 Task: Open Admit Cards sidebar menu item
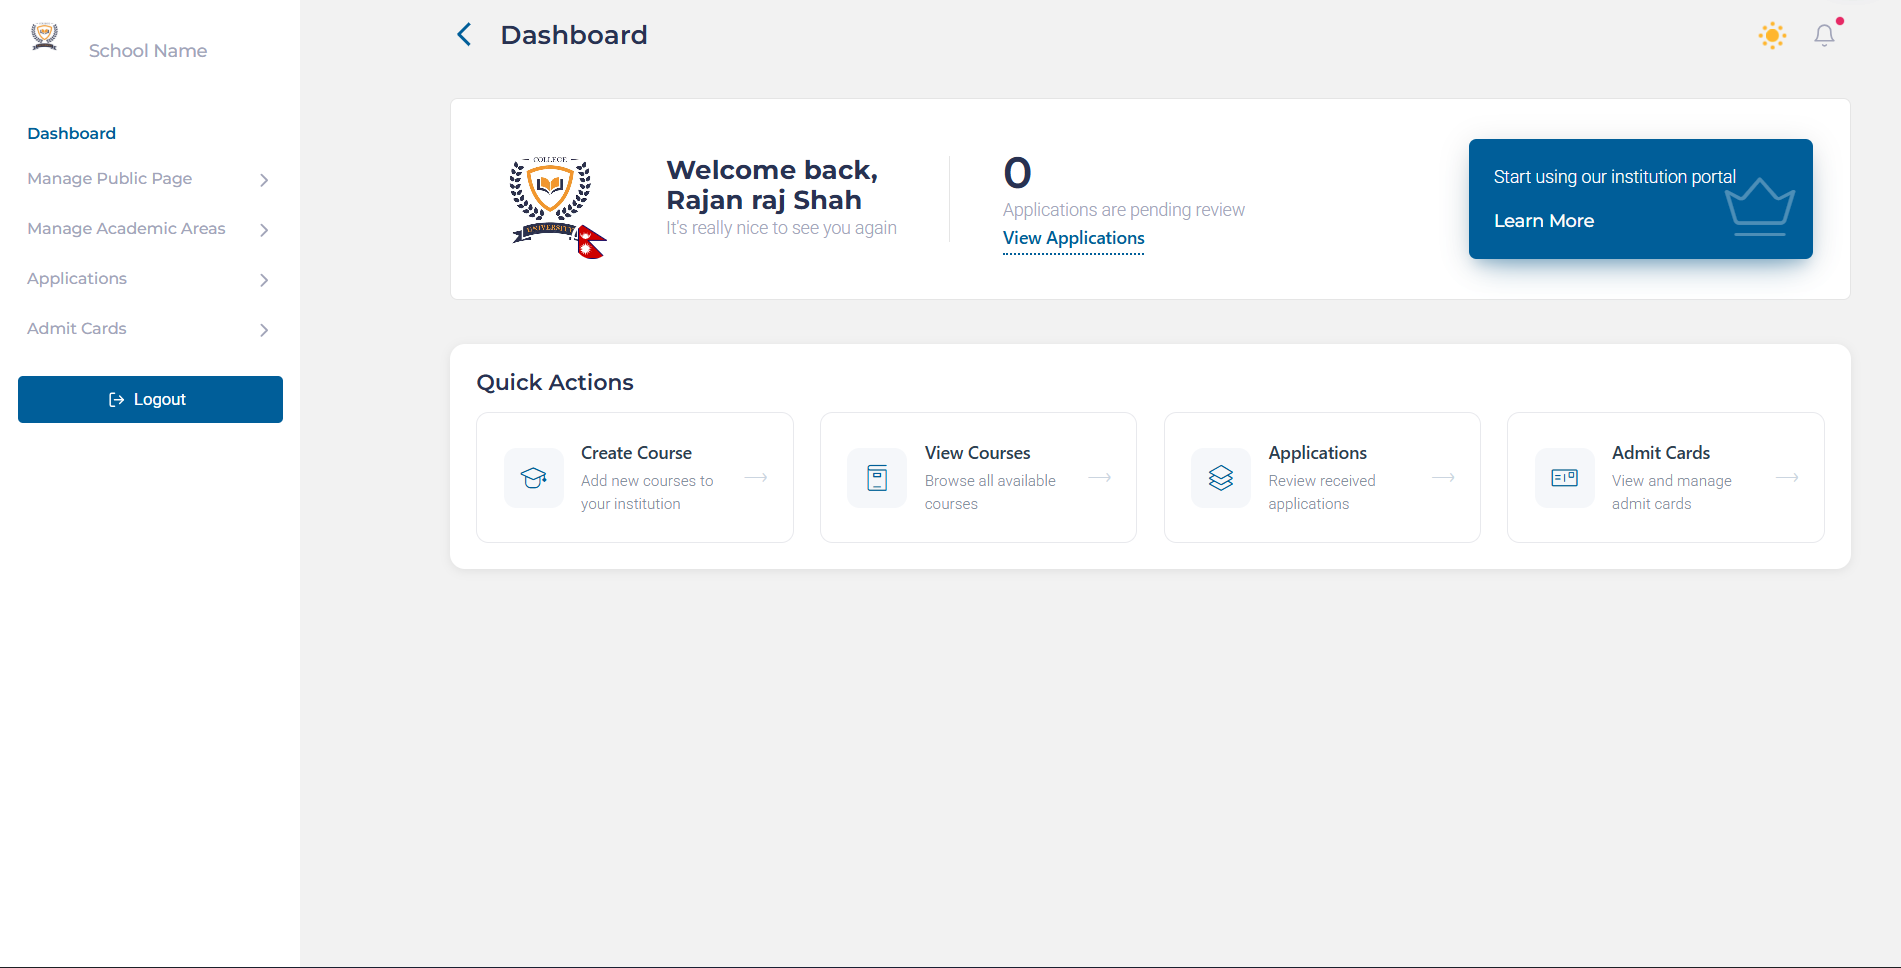coord(77,328)
